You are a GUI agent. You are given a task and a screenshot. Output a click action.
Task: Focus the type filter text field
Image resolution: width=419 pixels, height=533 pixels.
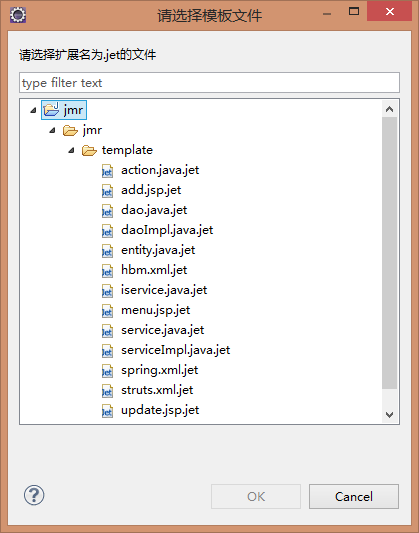pos(209,83)
